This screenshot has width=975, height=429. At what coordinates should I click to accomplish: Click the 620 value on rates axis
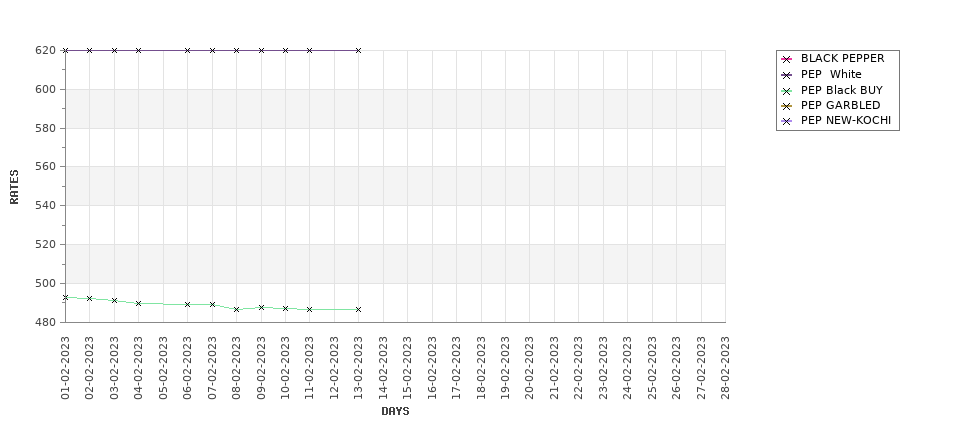pos(46,50)
